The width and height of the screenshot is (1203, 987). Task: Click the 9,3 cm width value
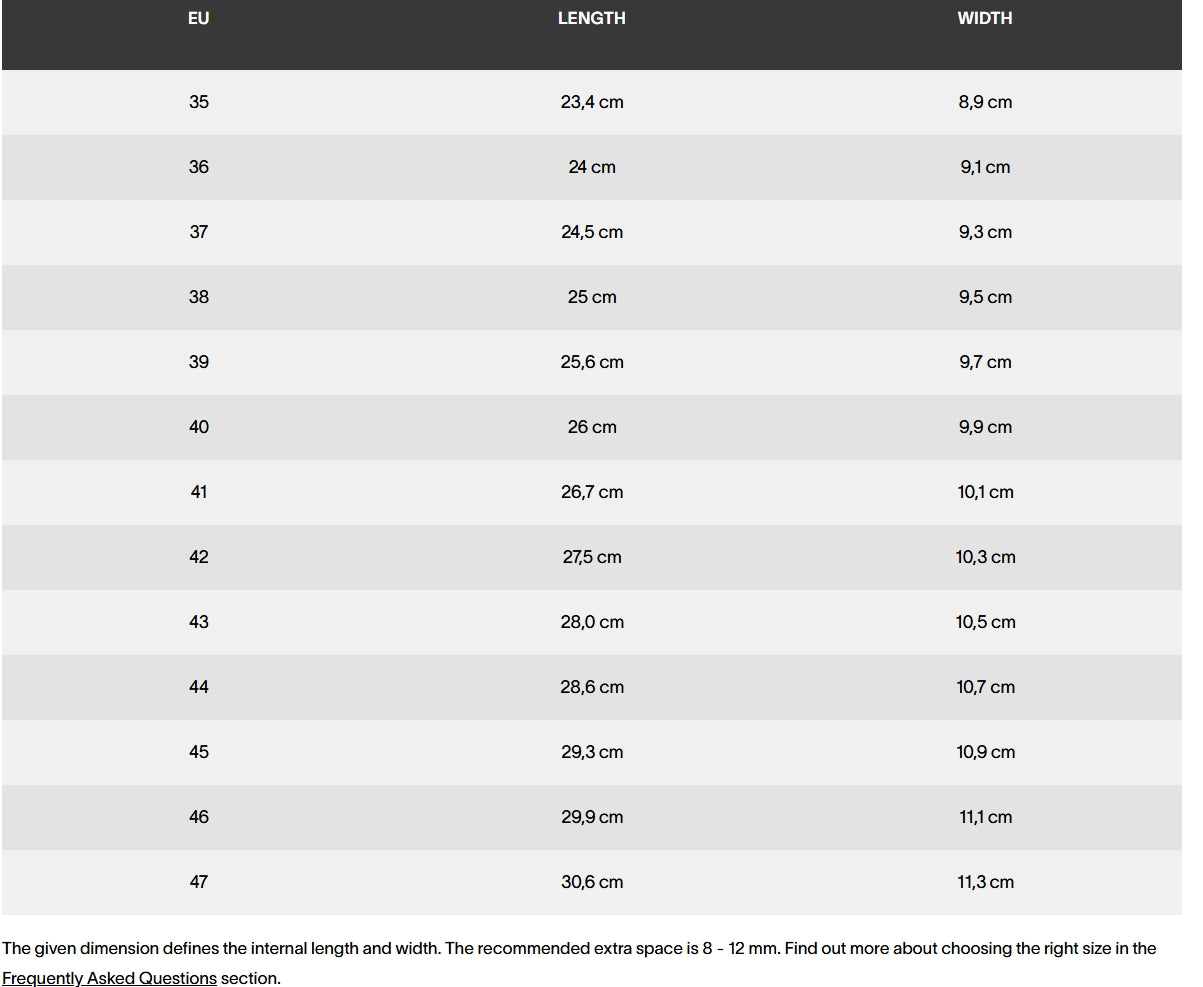point(985,232)
